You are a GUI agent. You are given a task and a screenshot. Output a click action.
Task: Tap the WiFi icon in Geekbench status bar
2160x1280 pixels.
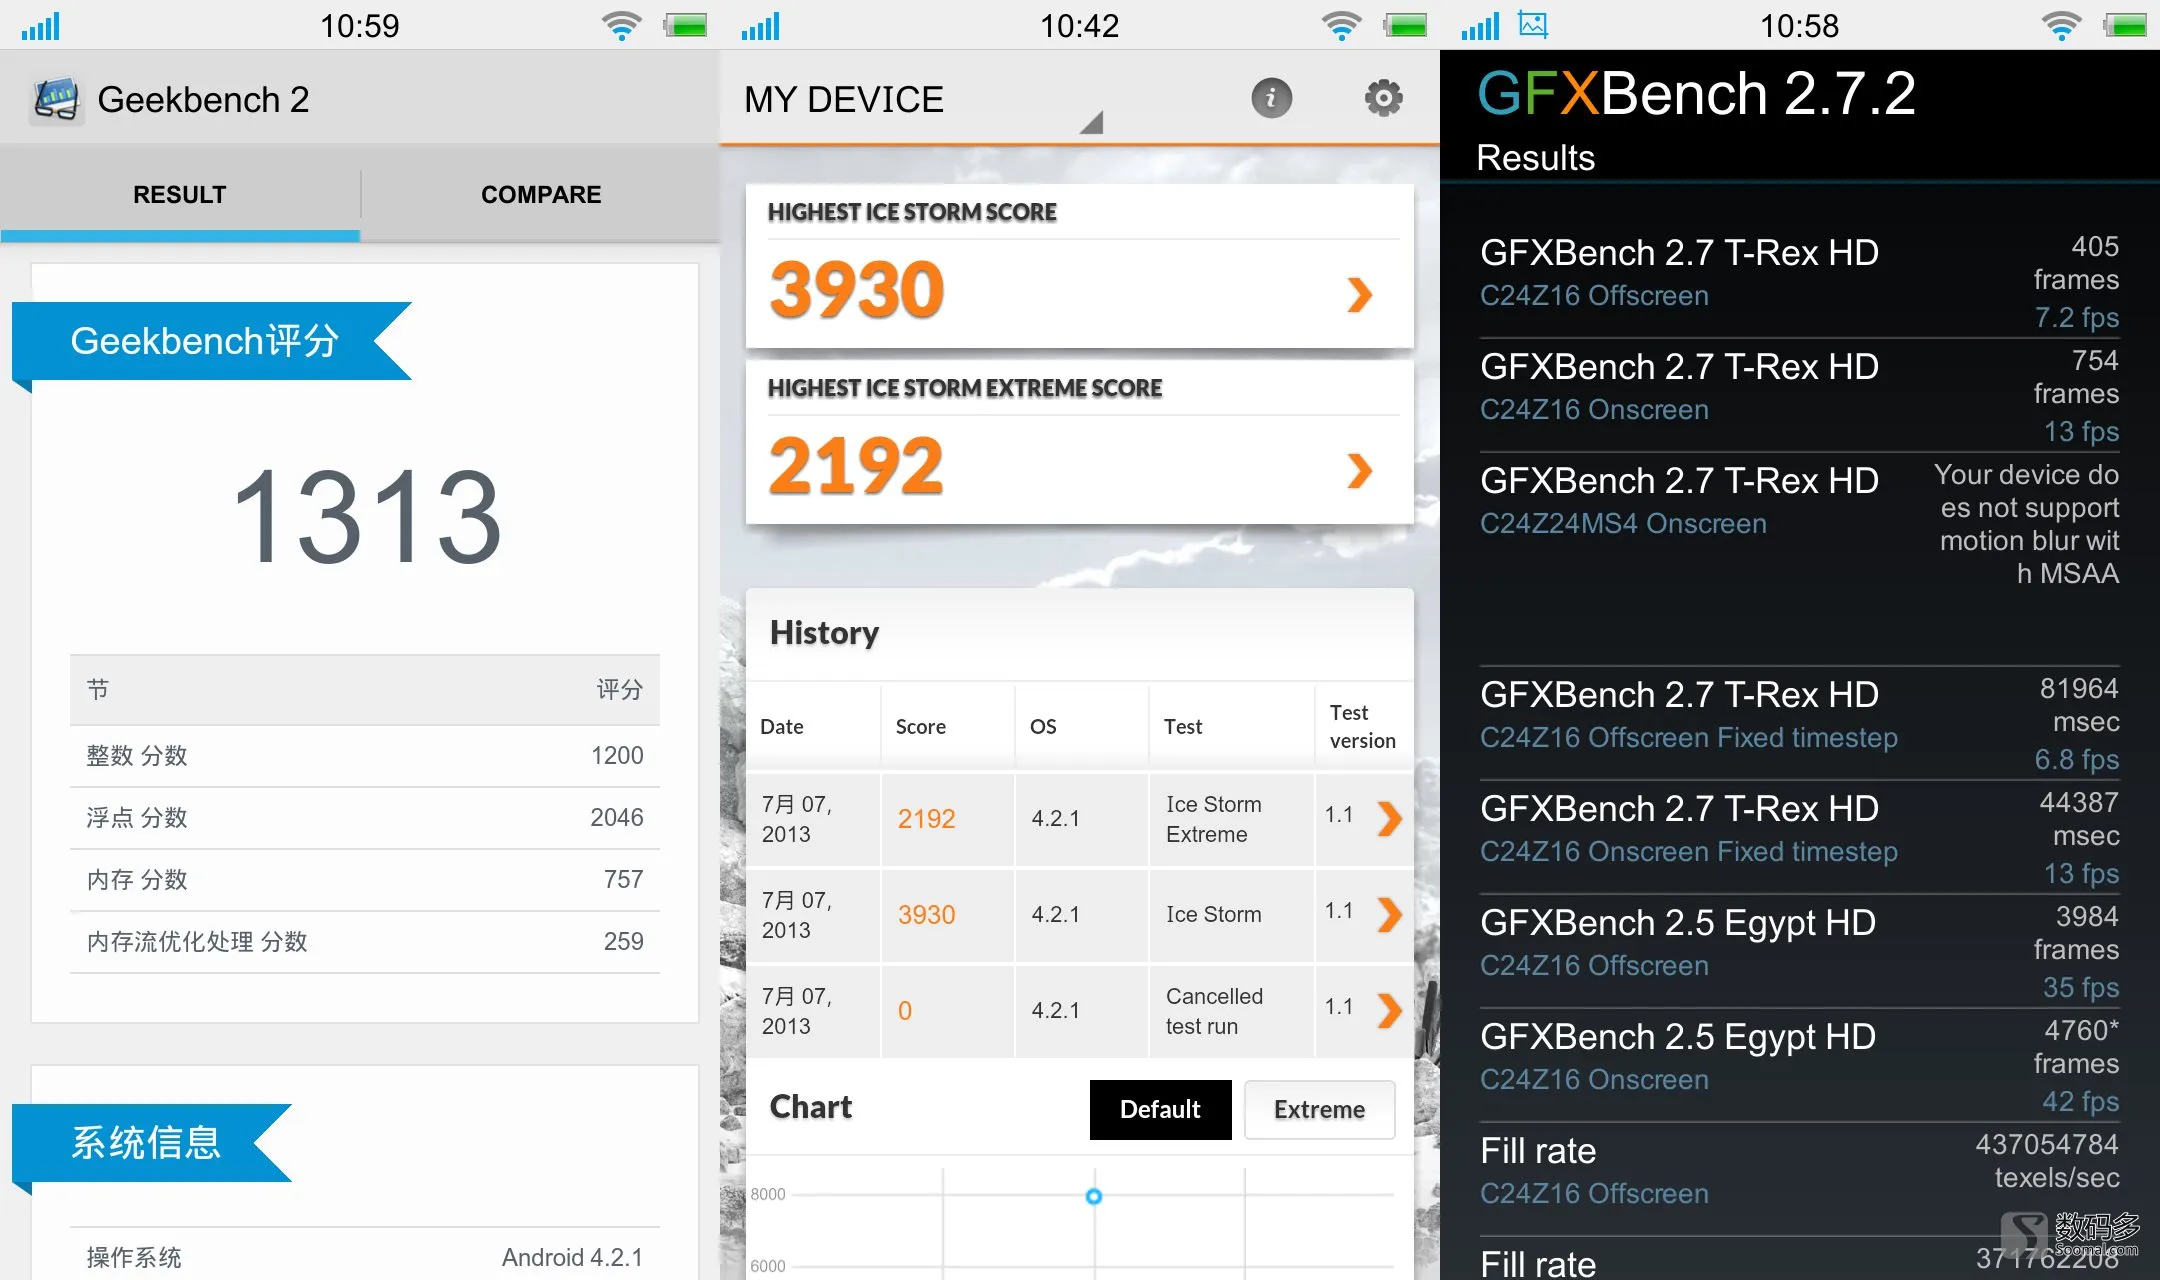(x=621, y=25)
